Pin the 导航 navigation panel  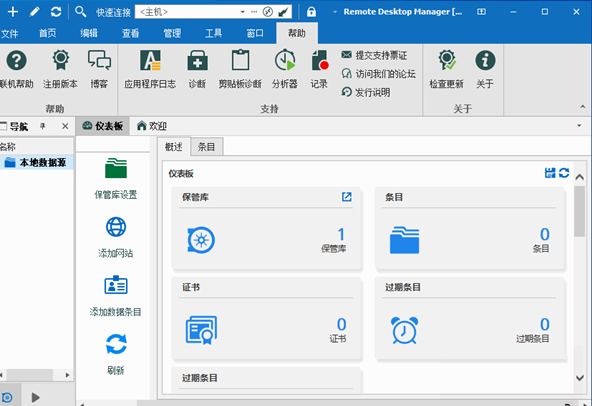pyautogui.click(x=43, y=126)
